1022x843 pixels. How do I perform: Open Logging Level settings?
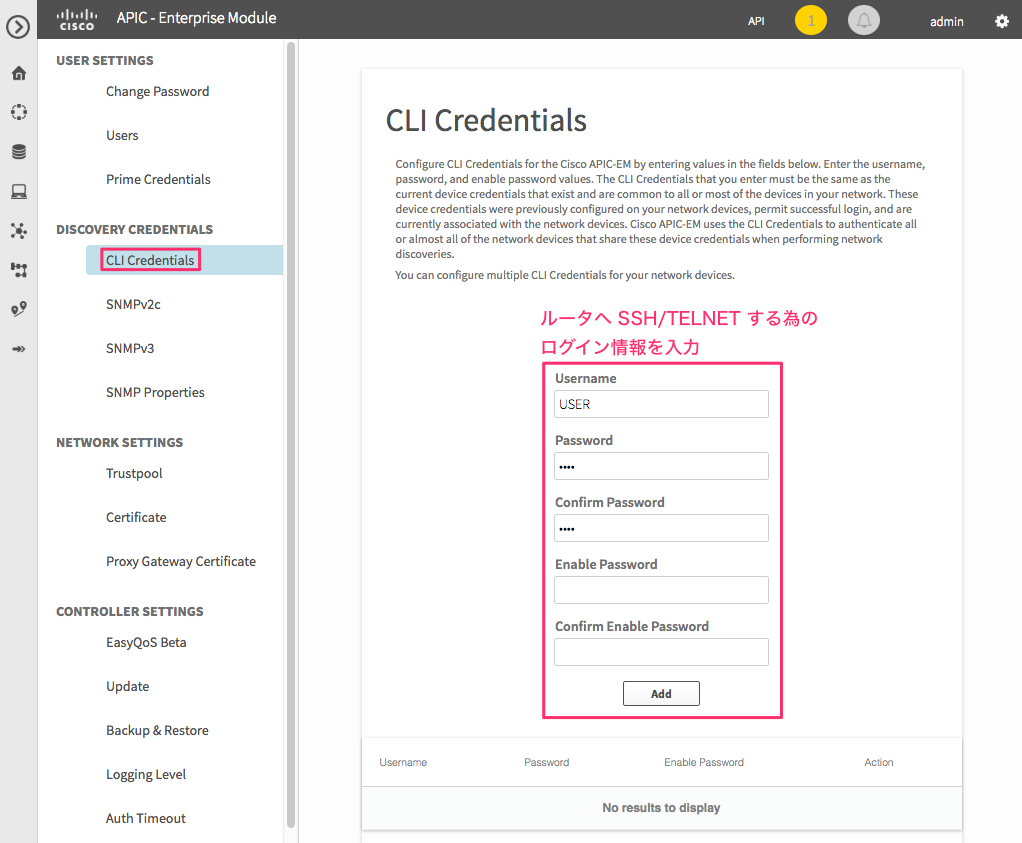(146, 775)
